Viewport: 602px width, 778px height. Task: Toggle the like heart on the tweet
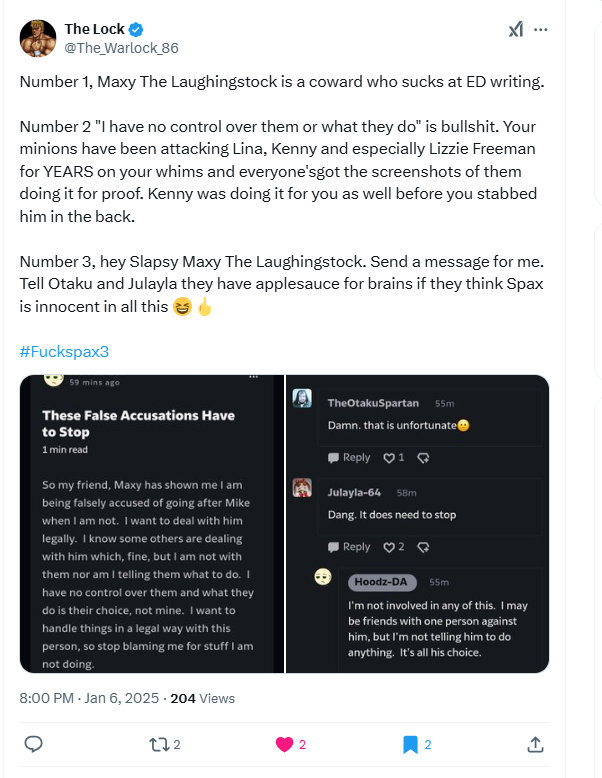click(284, 744)
